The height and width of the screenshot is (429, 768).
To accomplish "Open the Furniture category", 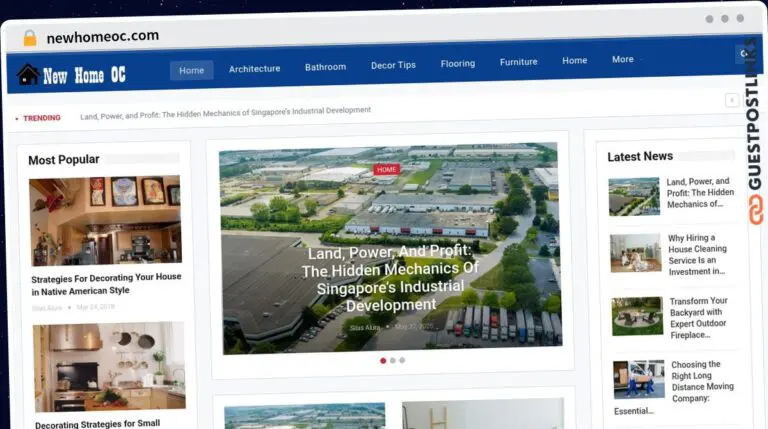I will (518, 62).
